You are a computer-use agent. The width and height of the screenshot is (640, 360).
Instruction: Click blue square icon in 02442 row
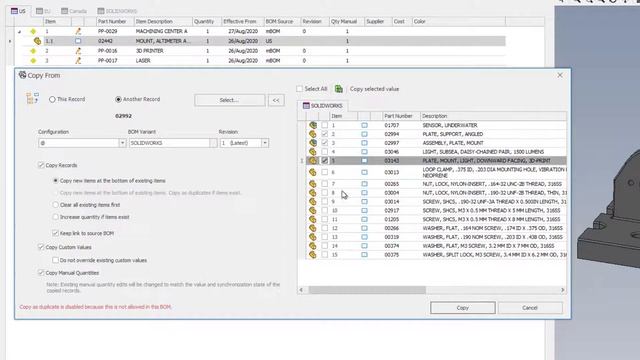[x=78, y=41]
